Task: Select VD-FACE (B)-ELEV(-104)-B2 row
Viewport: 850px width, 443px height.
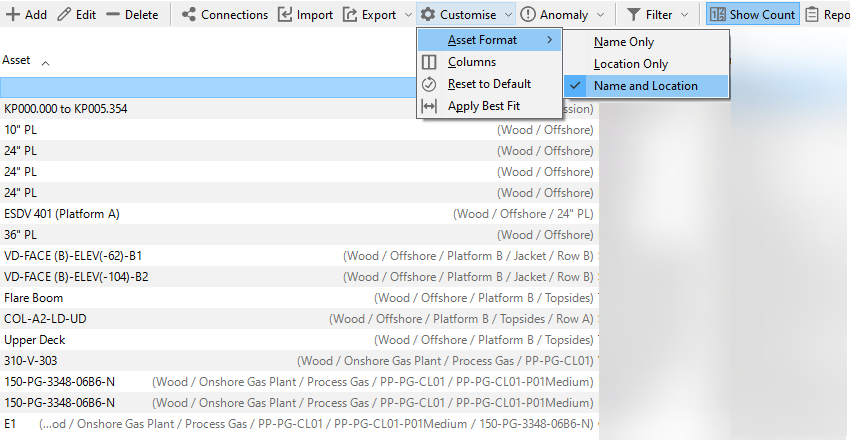Action: [x=299, y=277]
